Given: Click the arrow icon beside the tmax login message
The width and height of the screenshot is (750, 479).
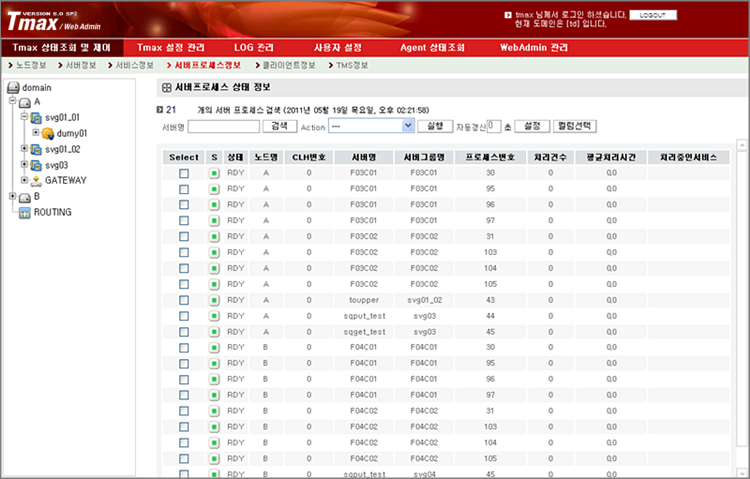Looking at the screenshot, I should coord(508,15).
